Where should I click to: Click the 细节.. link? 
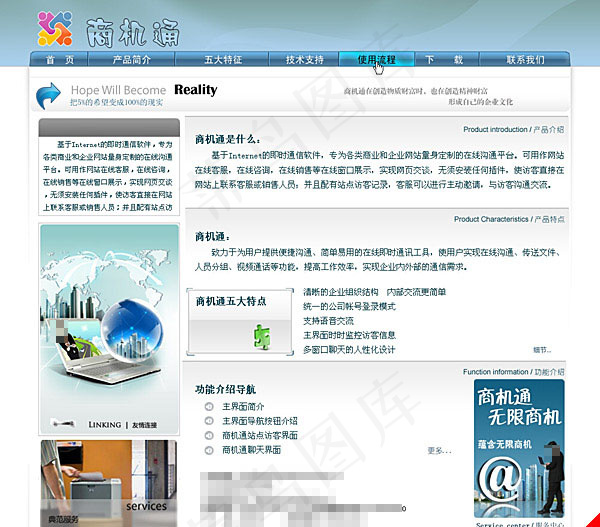tap(542, 349)
